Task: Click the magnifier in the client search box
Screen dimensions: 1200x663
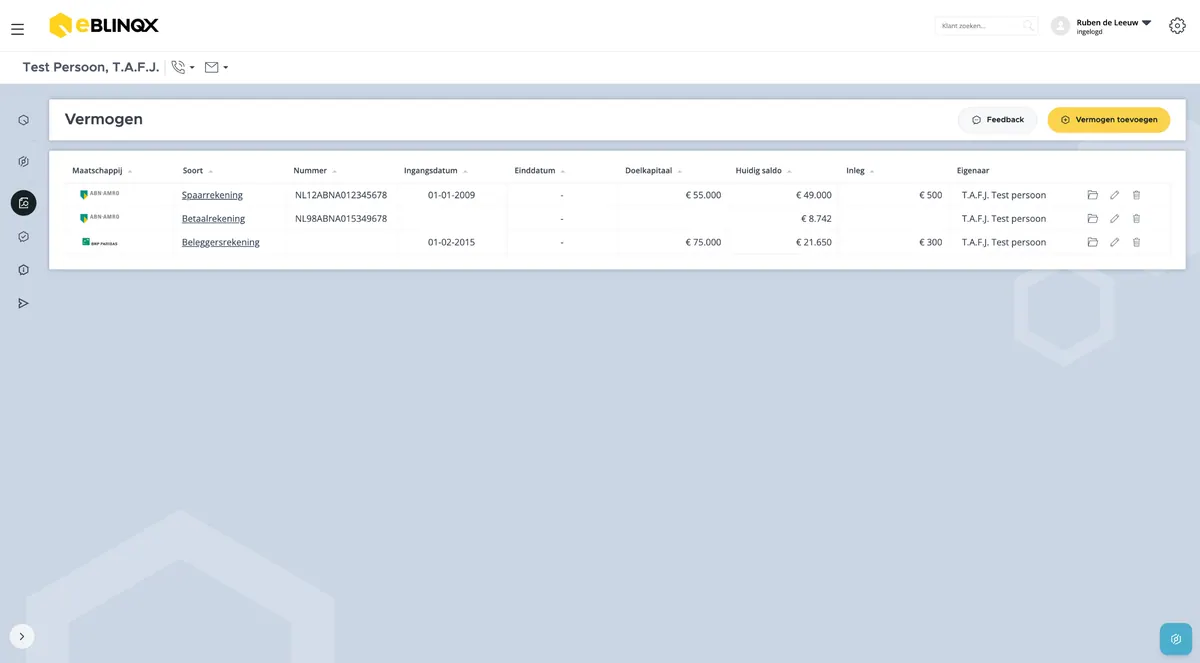Action: (x=1028, y=26)
